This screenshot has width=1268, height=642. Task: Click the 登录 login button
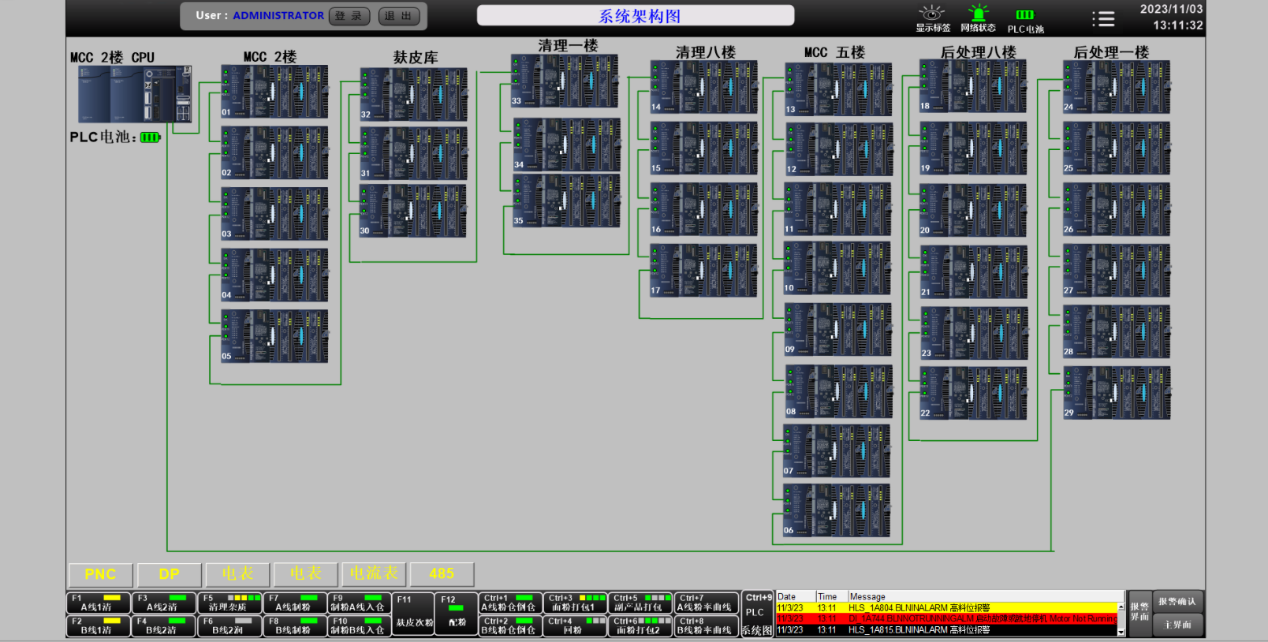[349, 16]
